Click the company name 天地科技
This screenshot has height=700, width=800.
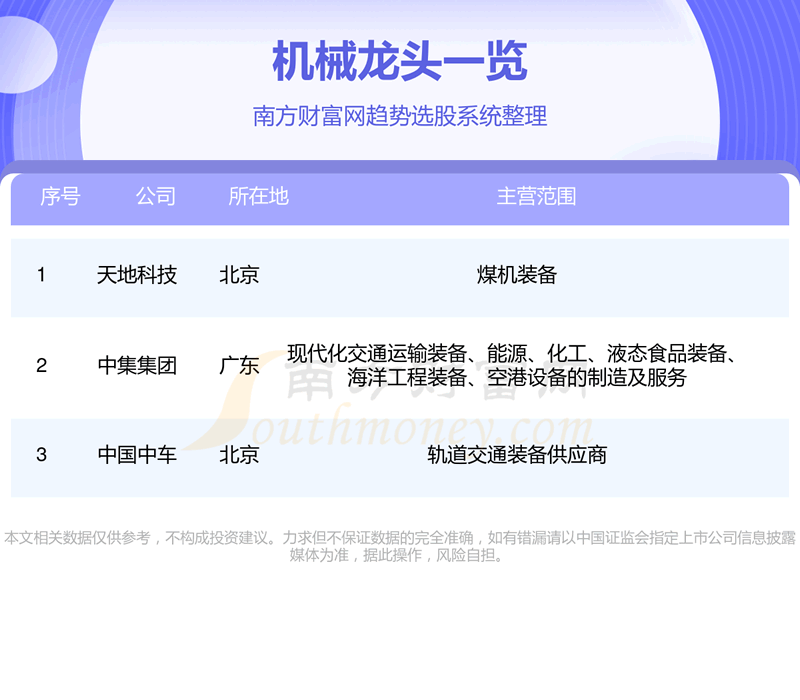pyautogui.click(x=137, y=275)
